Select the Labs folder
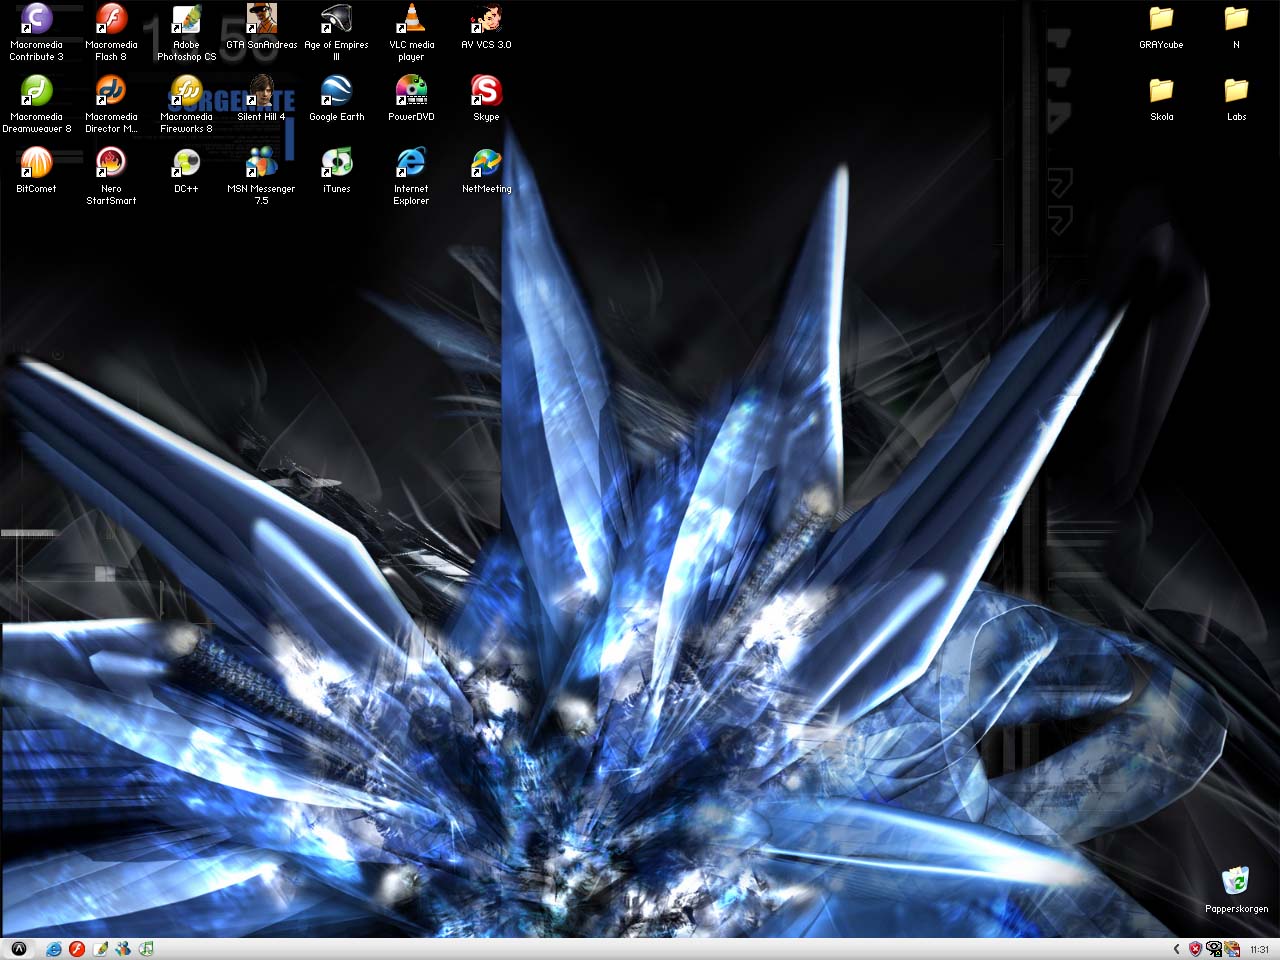This screenshot has height=960, width=1280. [x=1236, y=99]
